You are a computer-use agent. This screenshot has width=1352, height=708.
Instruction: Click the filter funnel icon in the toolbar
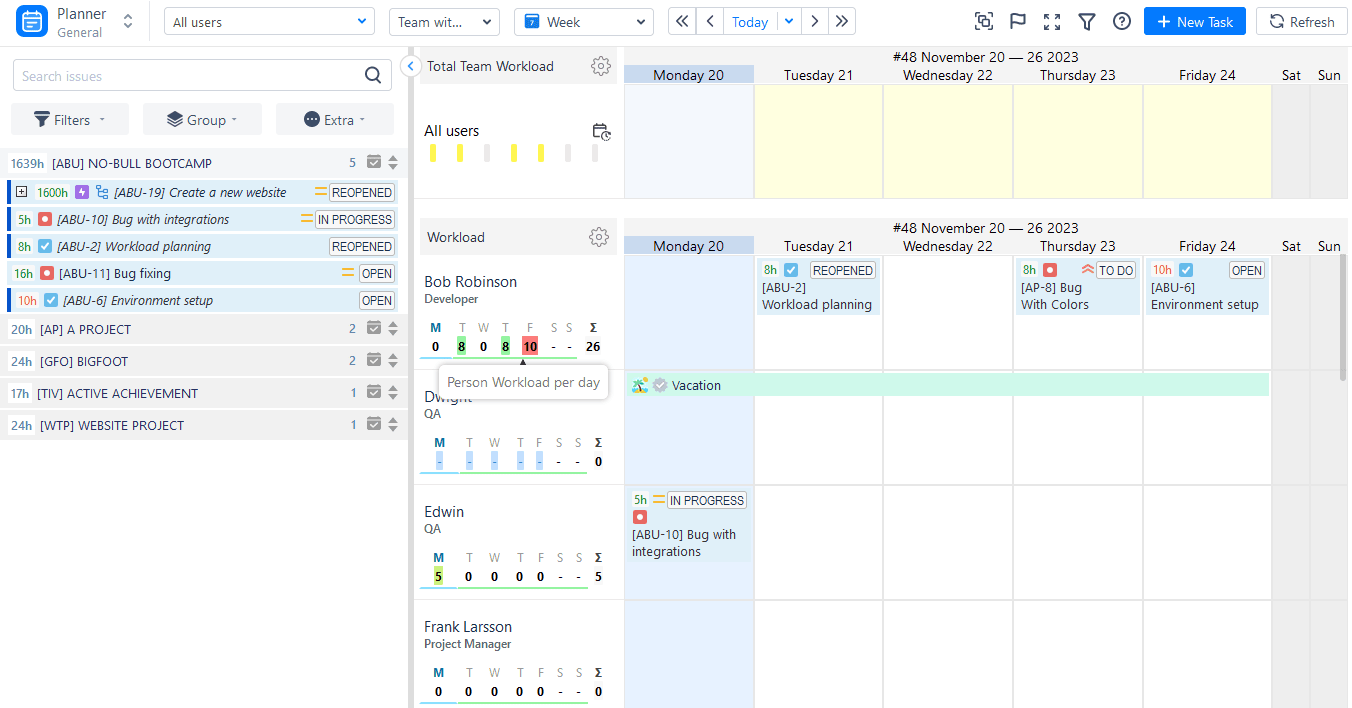1086,20
